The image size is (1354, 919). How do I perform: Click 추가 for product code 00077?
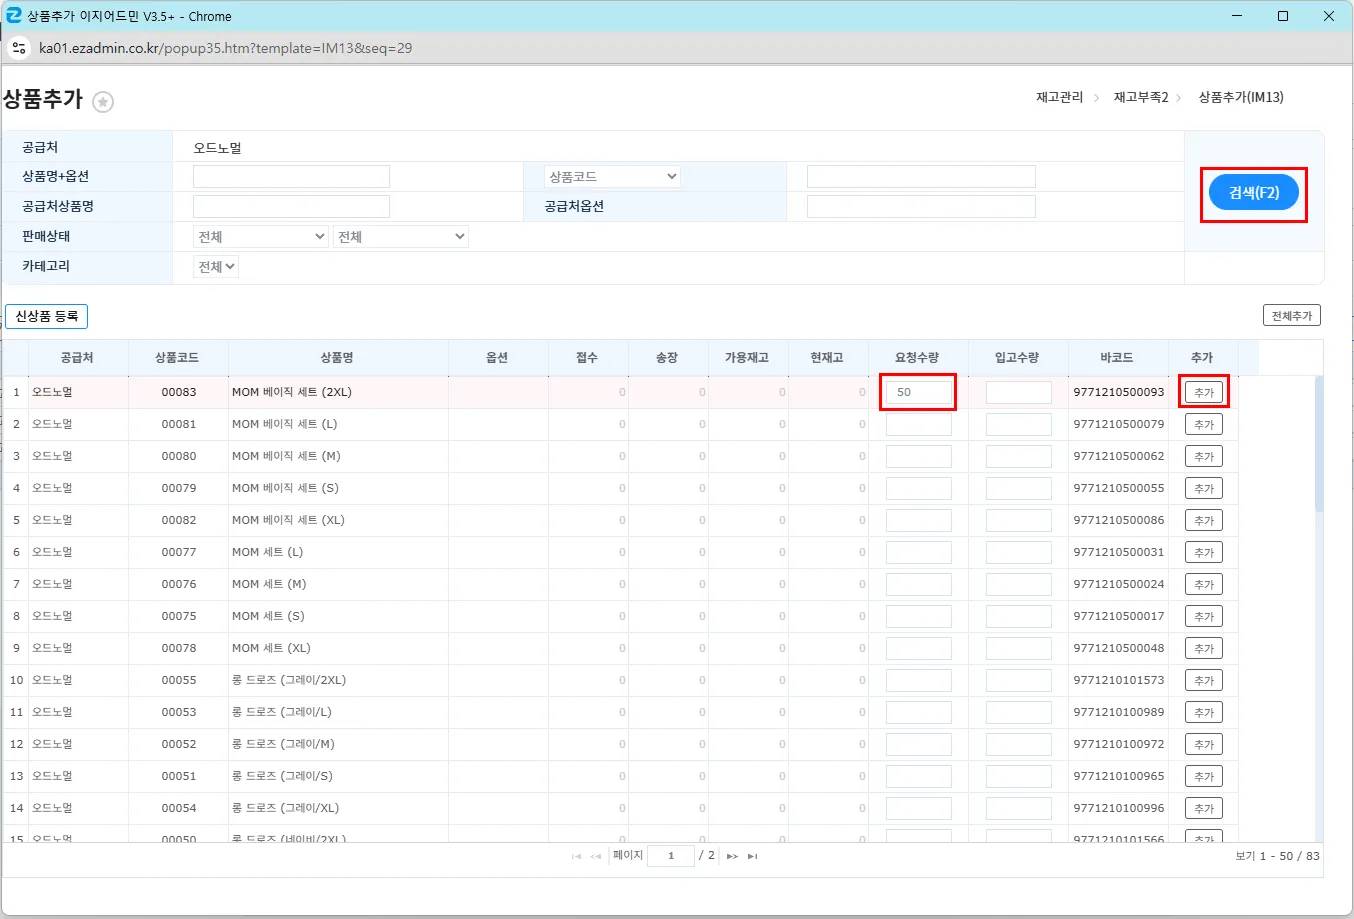tap(1204, 553)
